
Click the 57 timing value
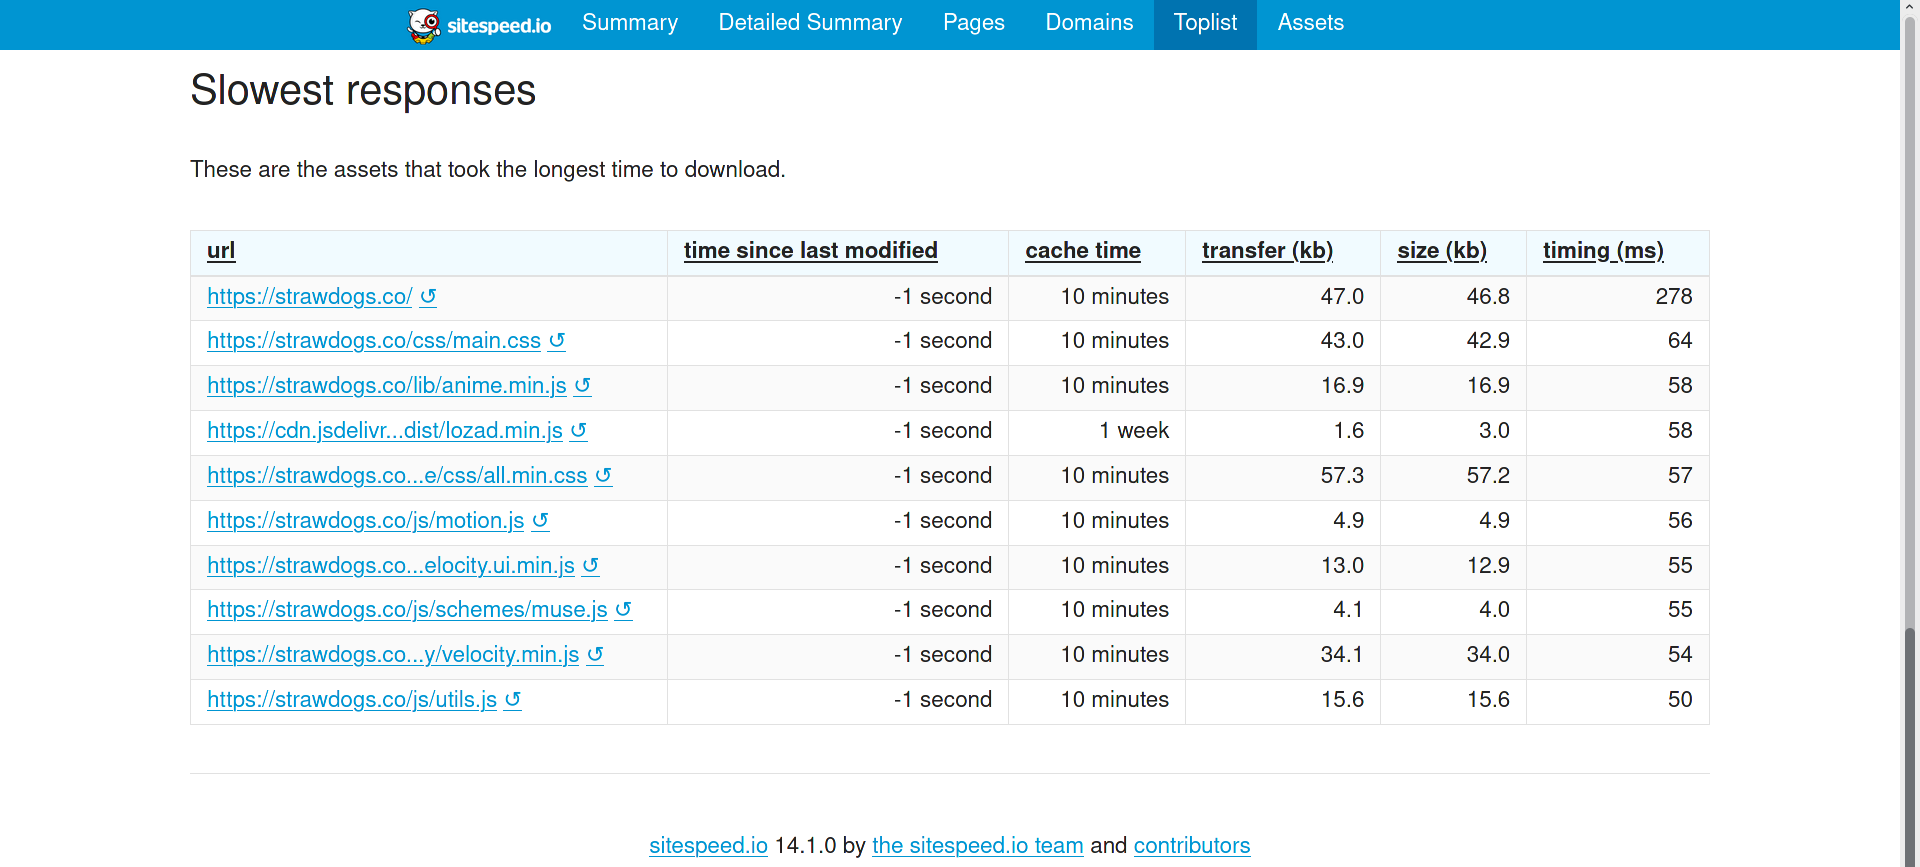point(1680,475)
